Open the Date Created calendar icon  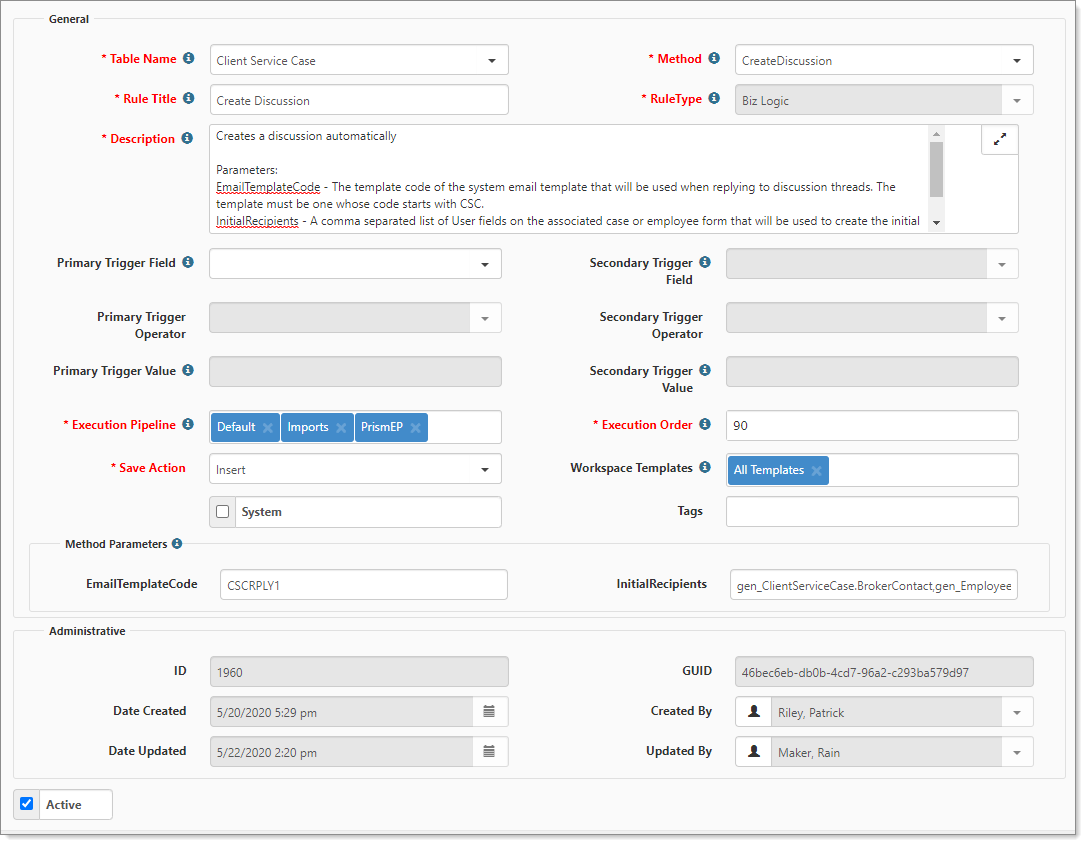click(489, 712)
